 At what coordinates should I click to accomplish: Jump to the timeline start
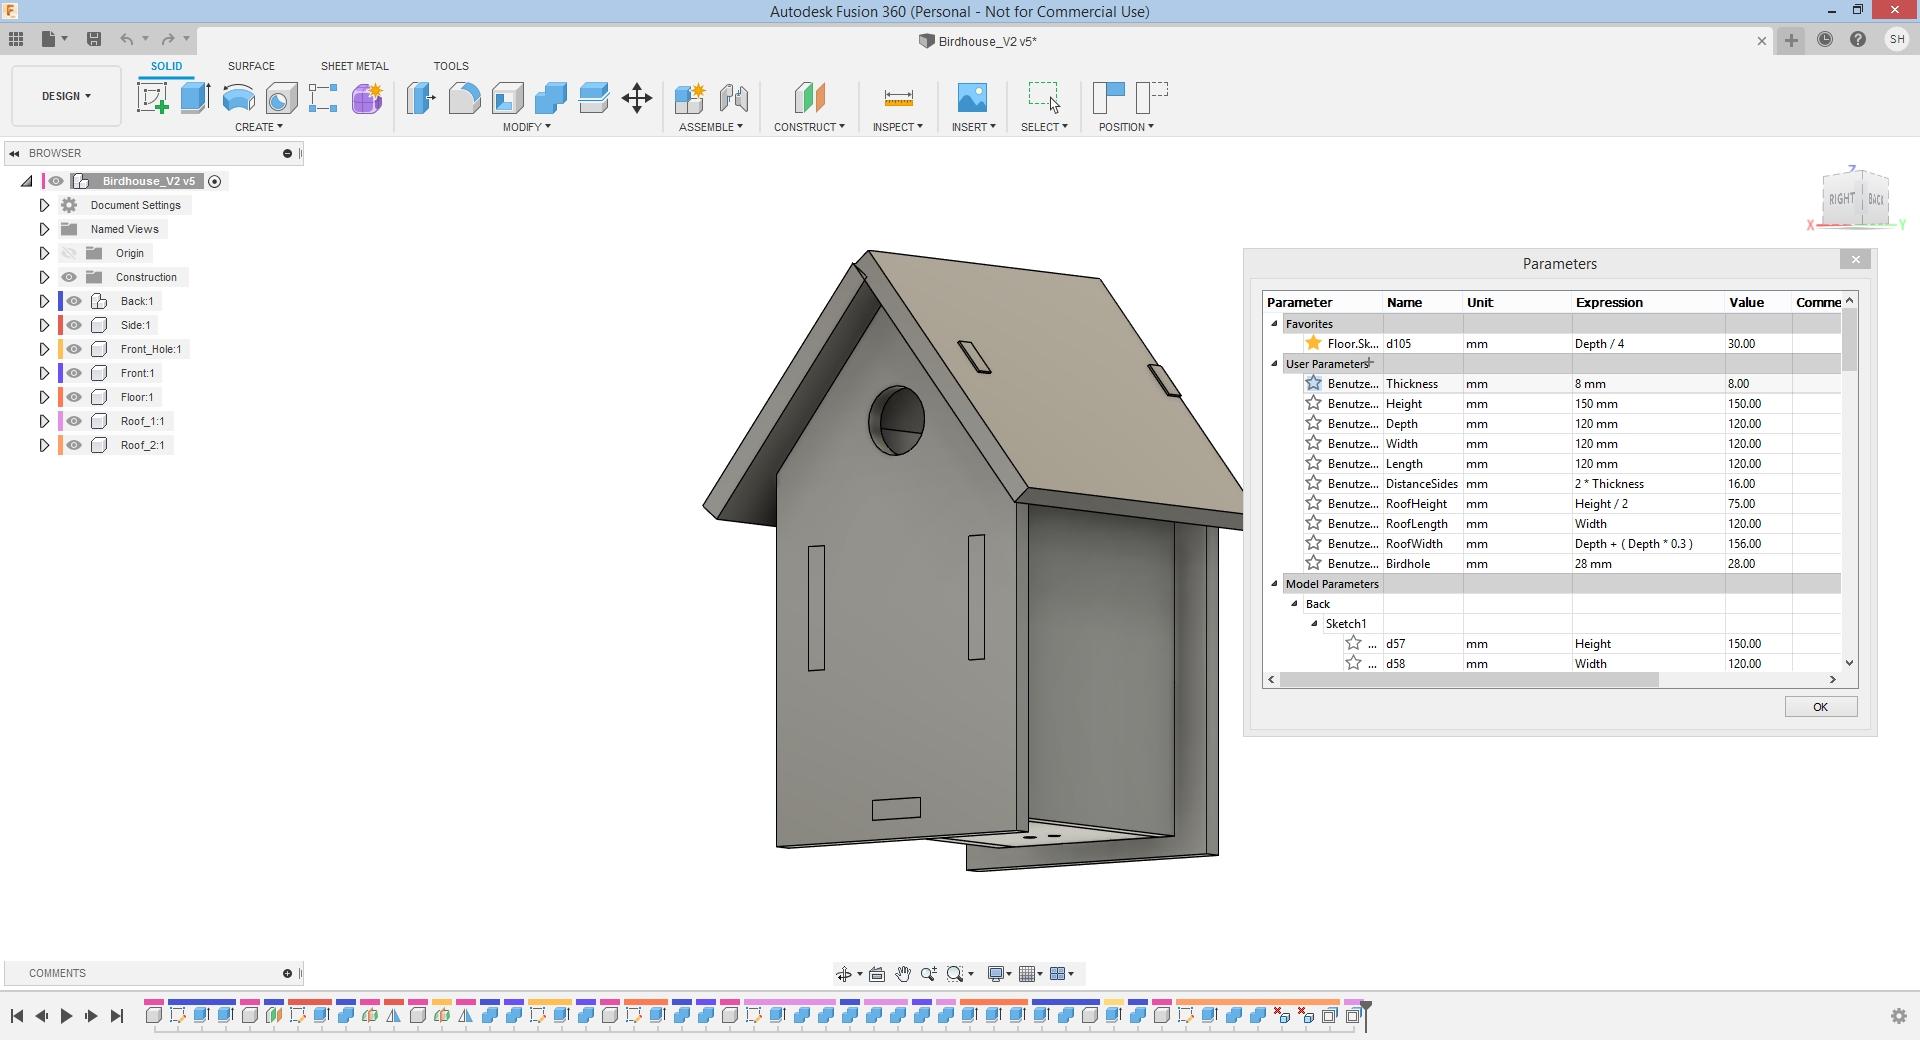tap(17, 1016)
